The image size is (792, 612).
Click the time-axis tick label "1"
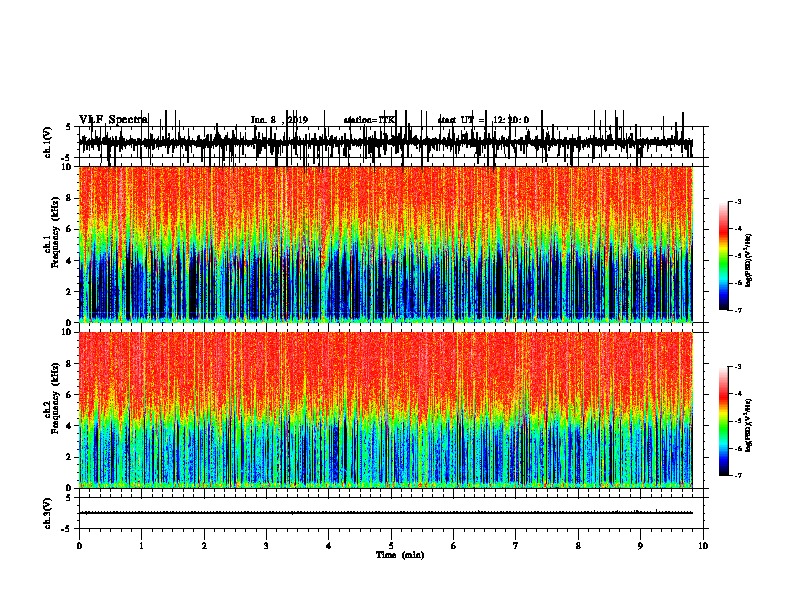pos(141,546)
